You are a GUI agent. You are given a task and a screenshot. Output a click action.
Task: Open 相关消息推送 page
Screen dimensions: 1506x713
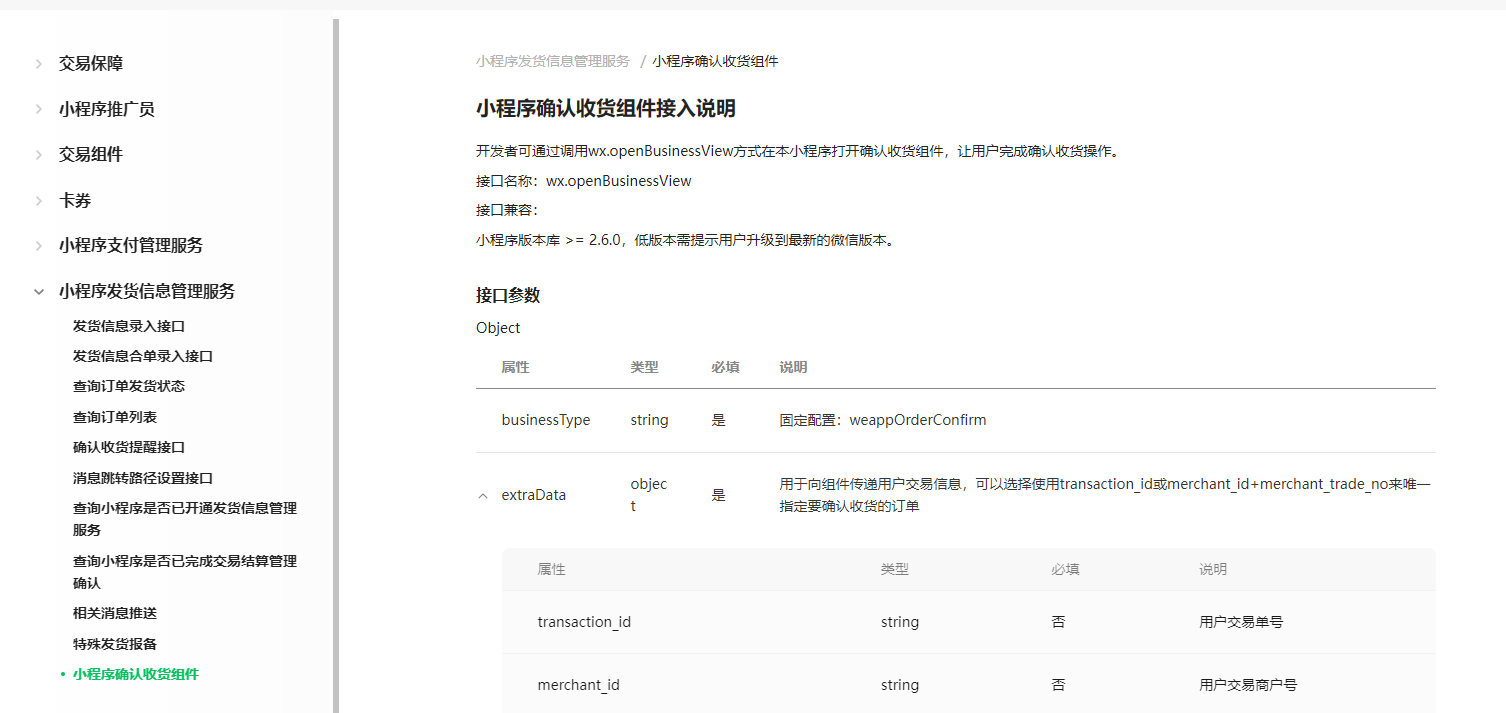(x=115, y=613)
